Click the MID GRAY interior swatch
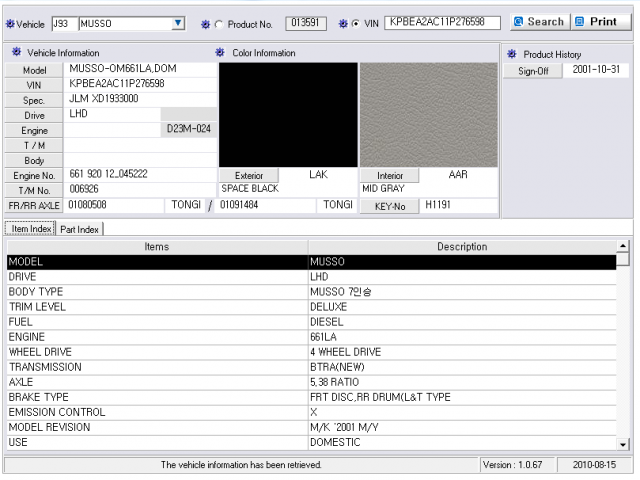The height and width of the screenshot is (480, 640). (429, 115)
